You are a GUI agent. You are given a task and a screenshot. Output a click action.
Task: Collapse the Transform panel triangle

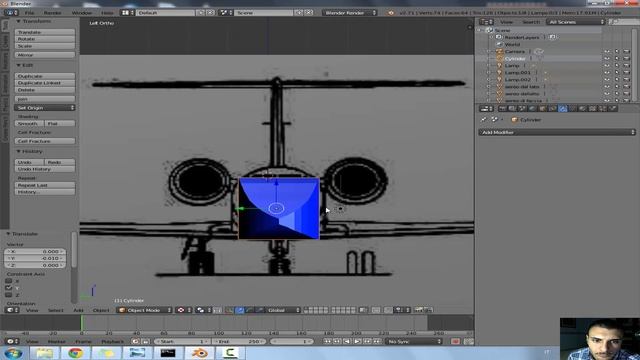click(x=18, y=21)
